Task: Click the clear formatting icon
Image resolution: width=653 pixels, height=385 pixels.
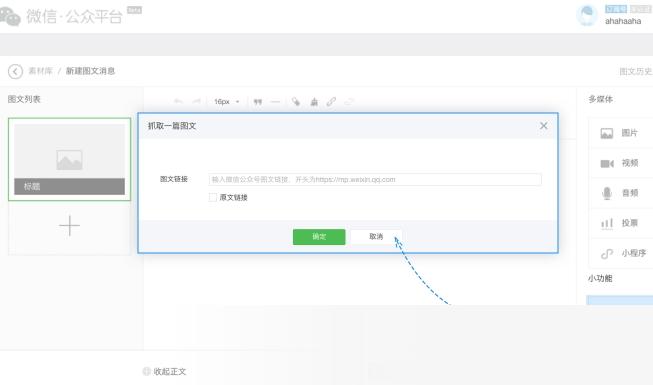Action: tap(314, 102)
